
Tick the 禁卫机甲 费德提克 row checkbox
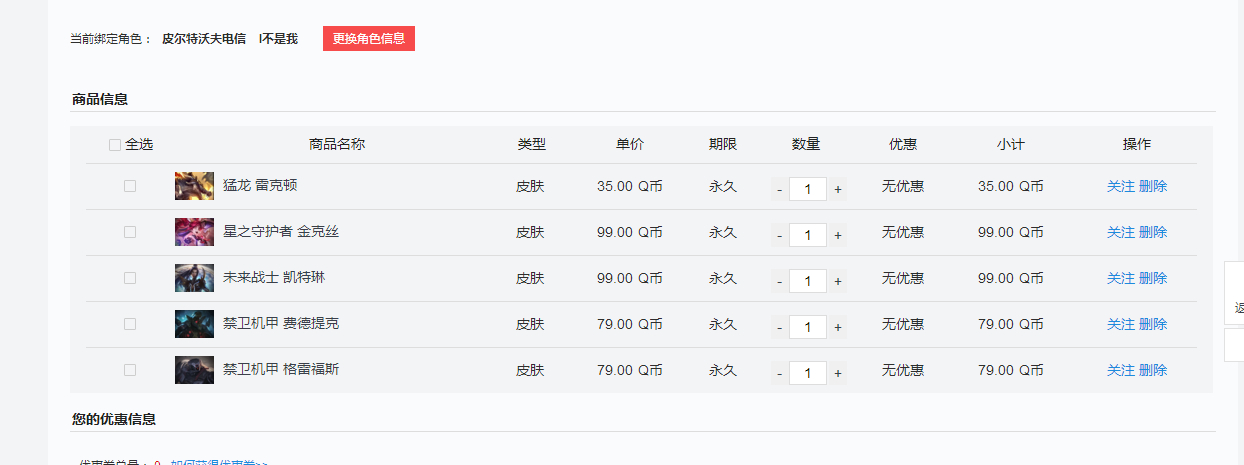tap(130, 324)
